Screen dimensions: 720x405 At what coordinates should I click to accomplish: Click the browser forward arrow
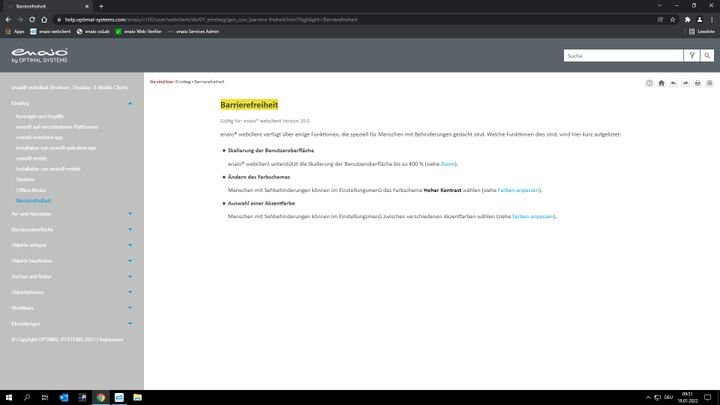(20, 20)
